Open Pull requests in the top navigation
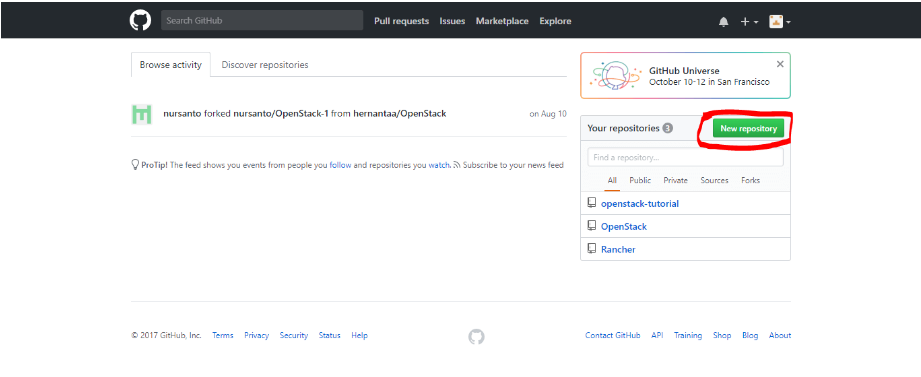Screen dimensions: 921x377 [401, 21]
